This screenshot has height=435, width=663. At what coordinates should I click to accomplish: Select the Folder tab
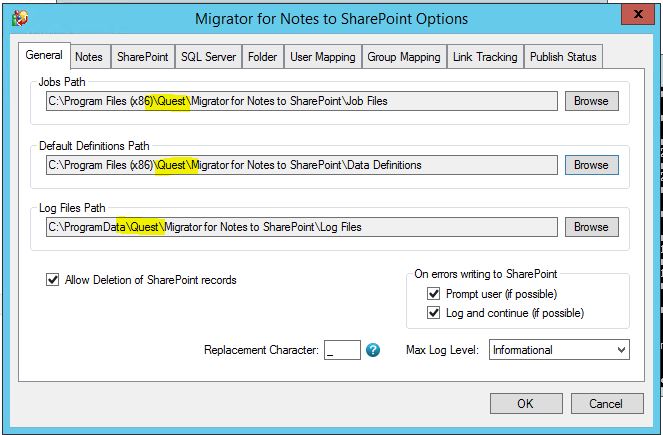point(263,57)
